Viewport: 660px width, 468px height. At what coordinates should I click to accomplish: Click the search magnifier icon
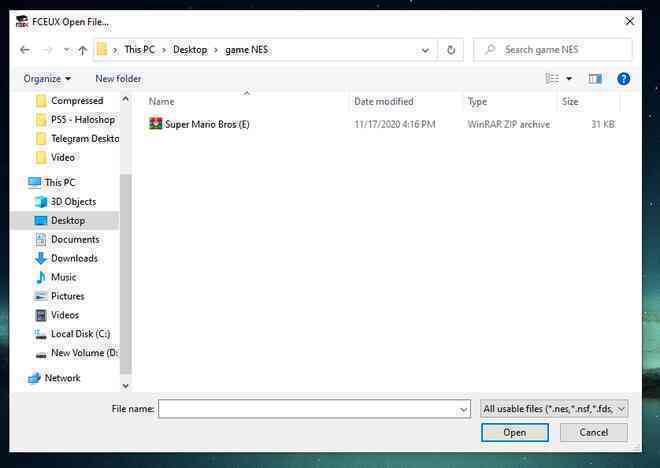coord(490,50)
